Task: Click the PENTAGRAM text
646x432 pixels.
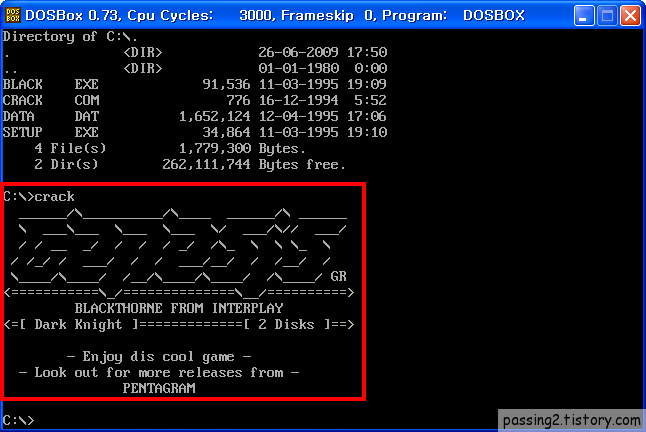Action: 159,388
